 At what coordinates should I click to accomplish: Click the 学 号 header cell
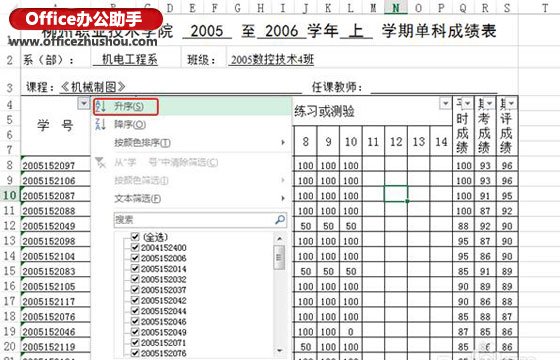56,125
